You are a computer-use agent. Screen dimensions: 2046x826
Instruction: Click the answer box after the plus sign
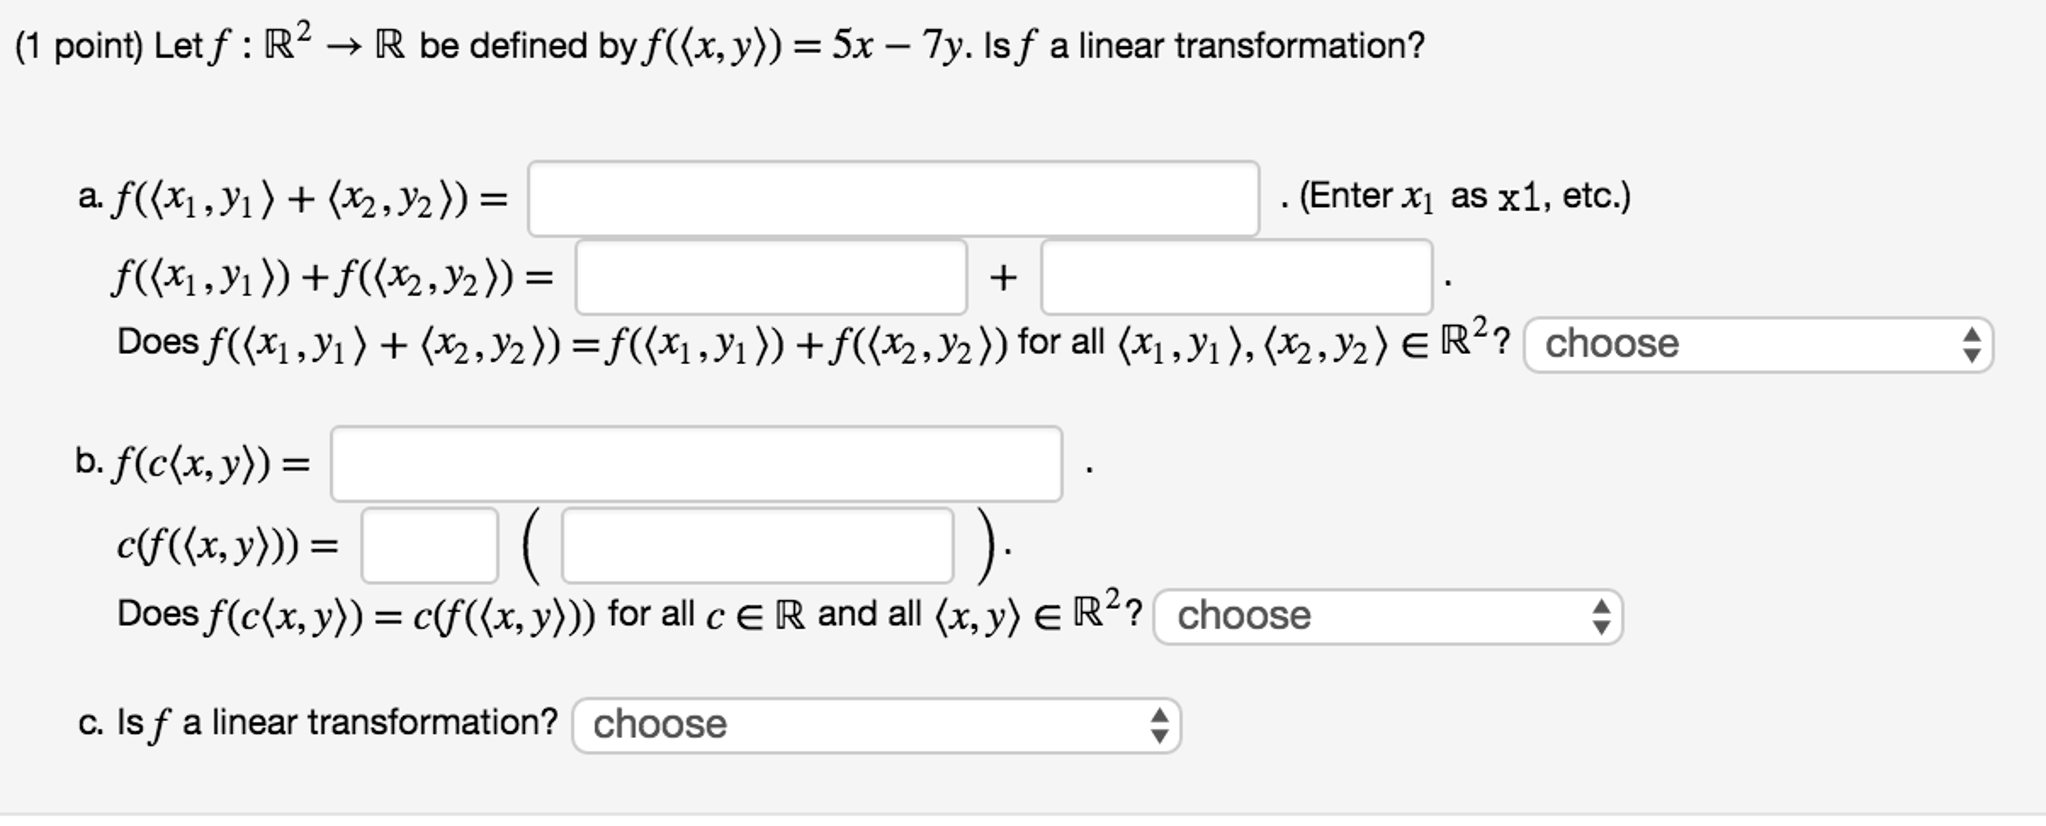point(1238,277)
